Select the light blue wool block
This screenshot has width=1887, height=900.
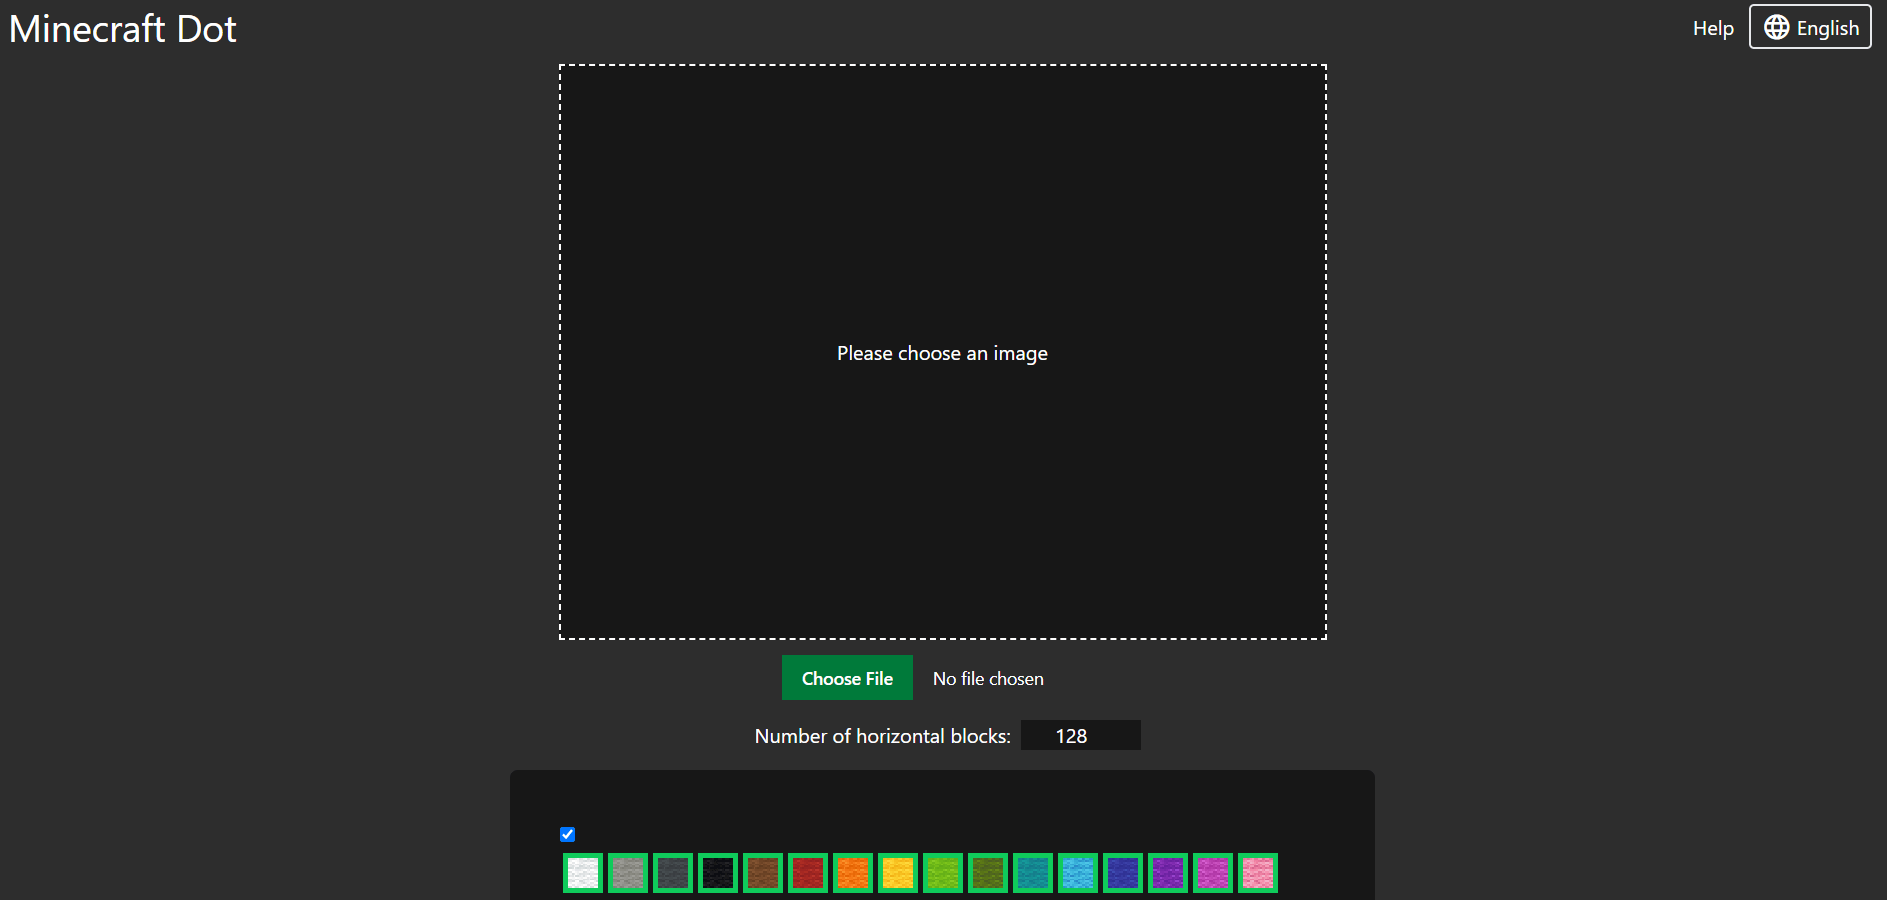coord(1078,873)
